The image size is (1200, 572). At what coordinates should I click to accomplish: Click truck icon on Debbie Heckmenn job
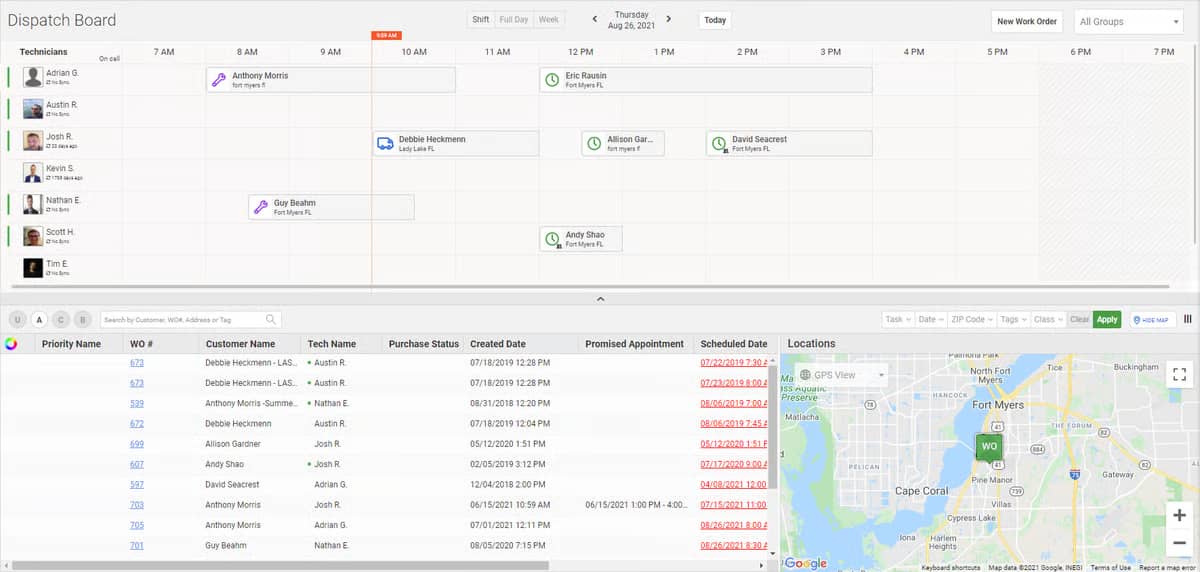tap(385, 144)
